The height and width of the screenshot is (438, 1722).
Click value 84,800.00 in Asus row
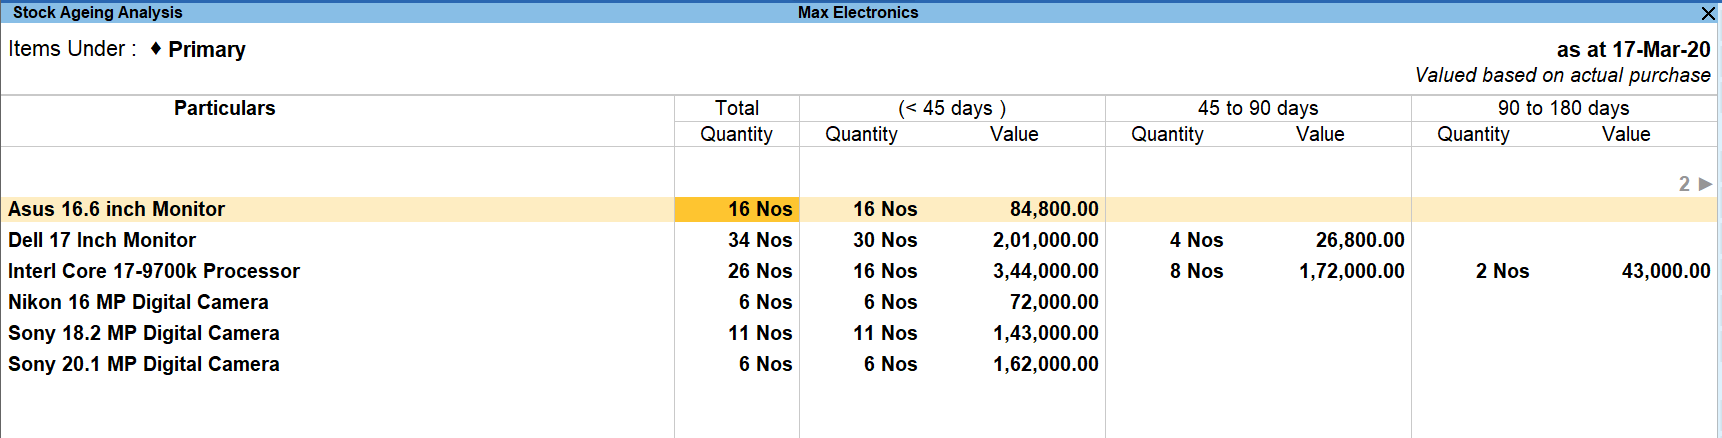1054,209
